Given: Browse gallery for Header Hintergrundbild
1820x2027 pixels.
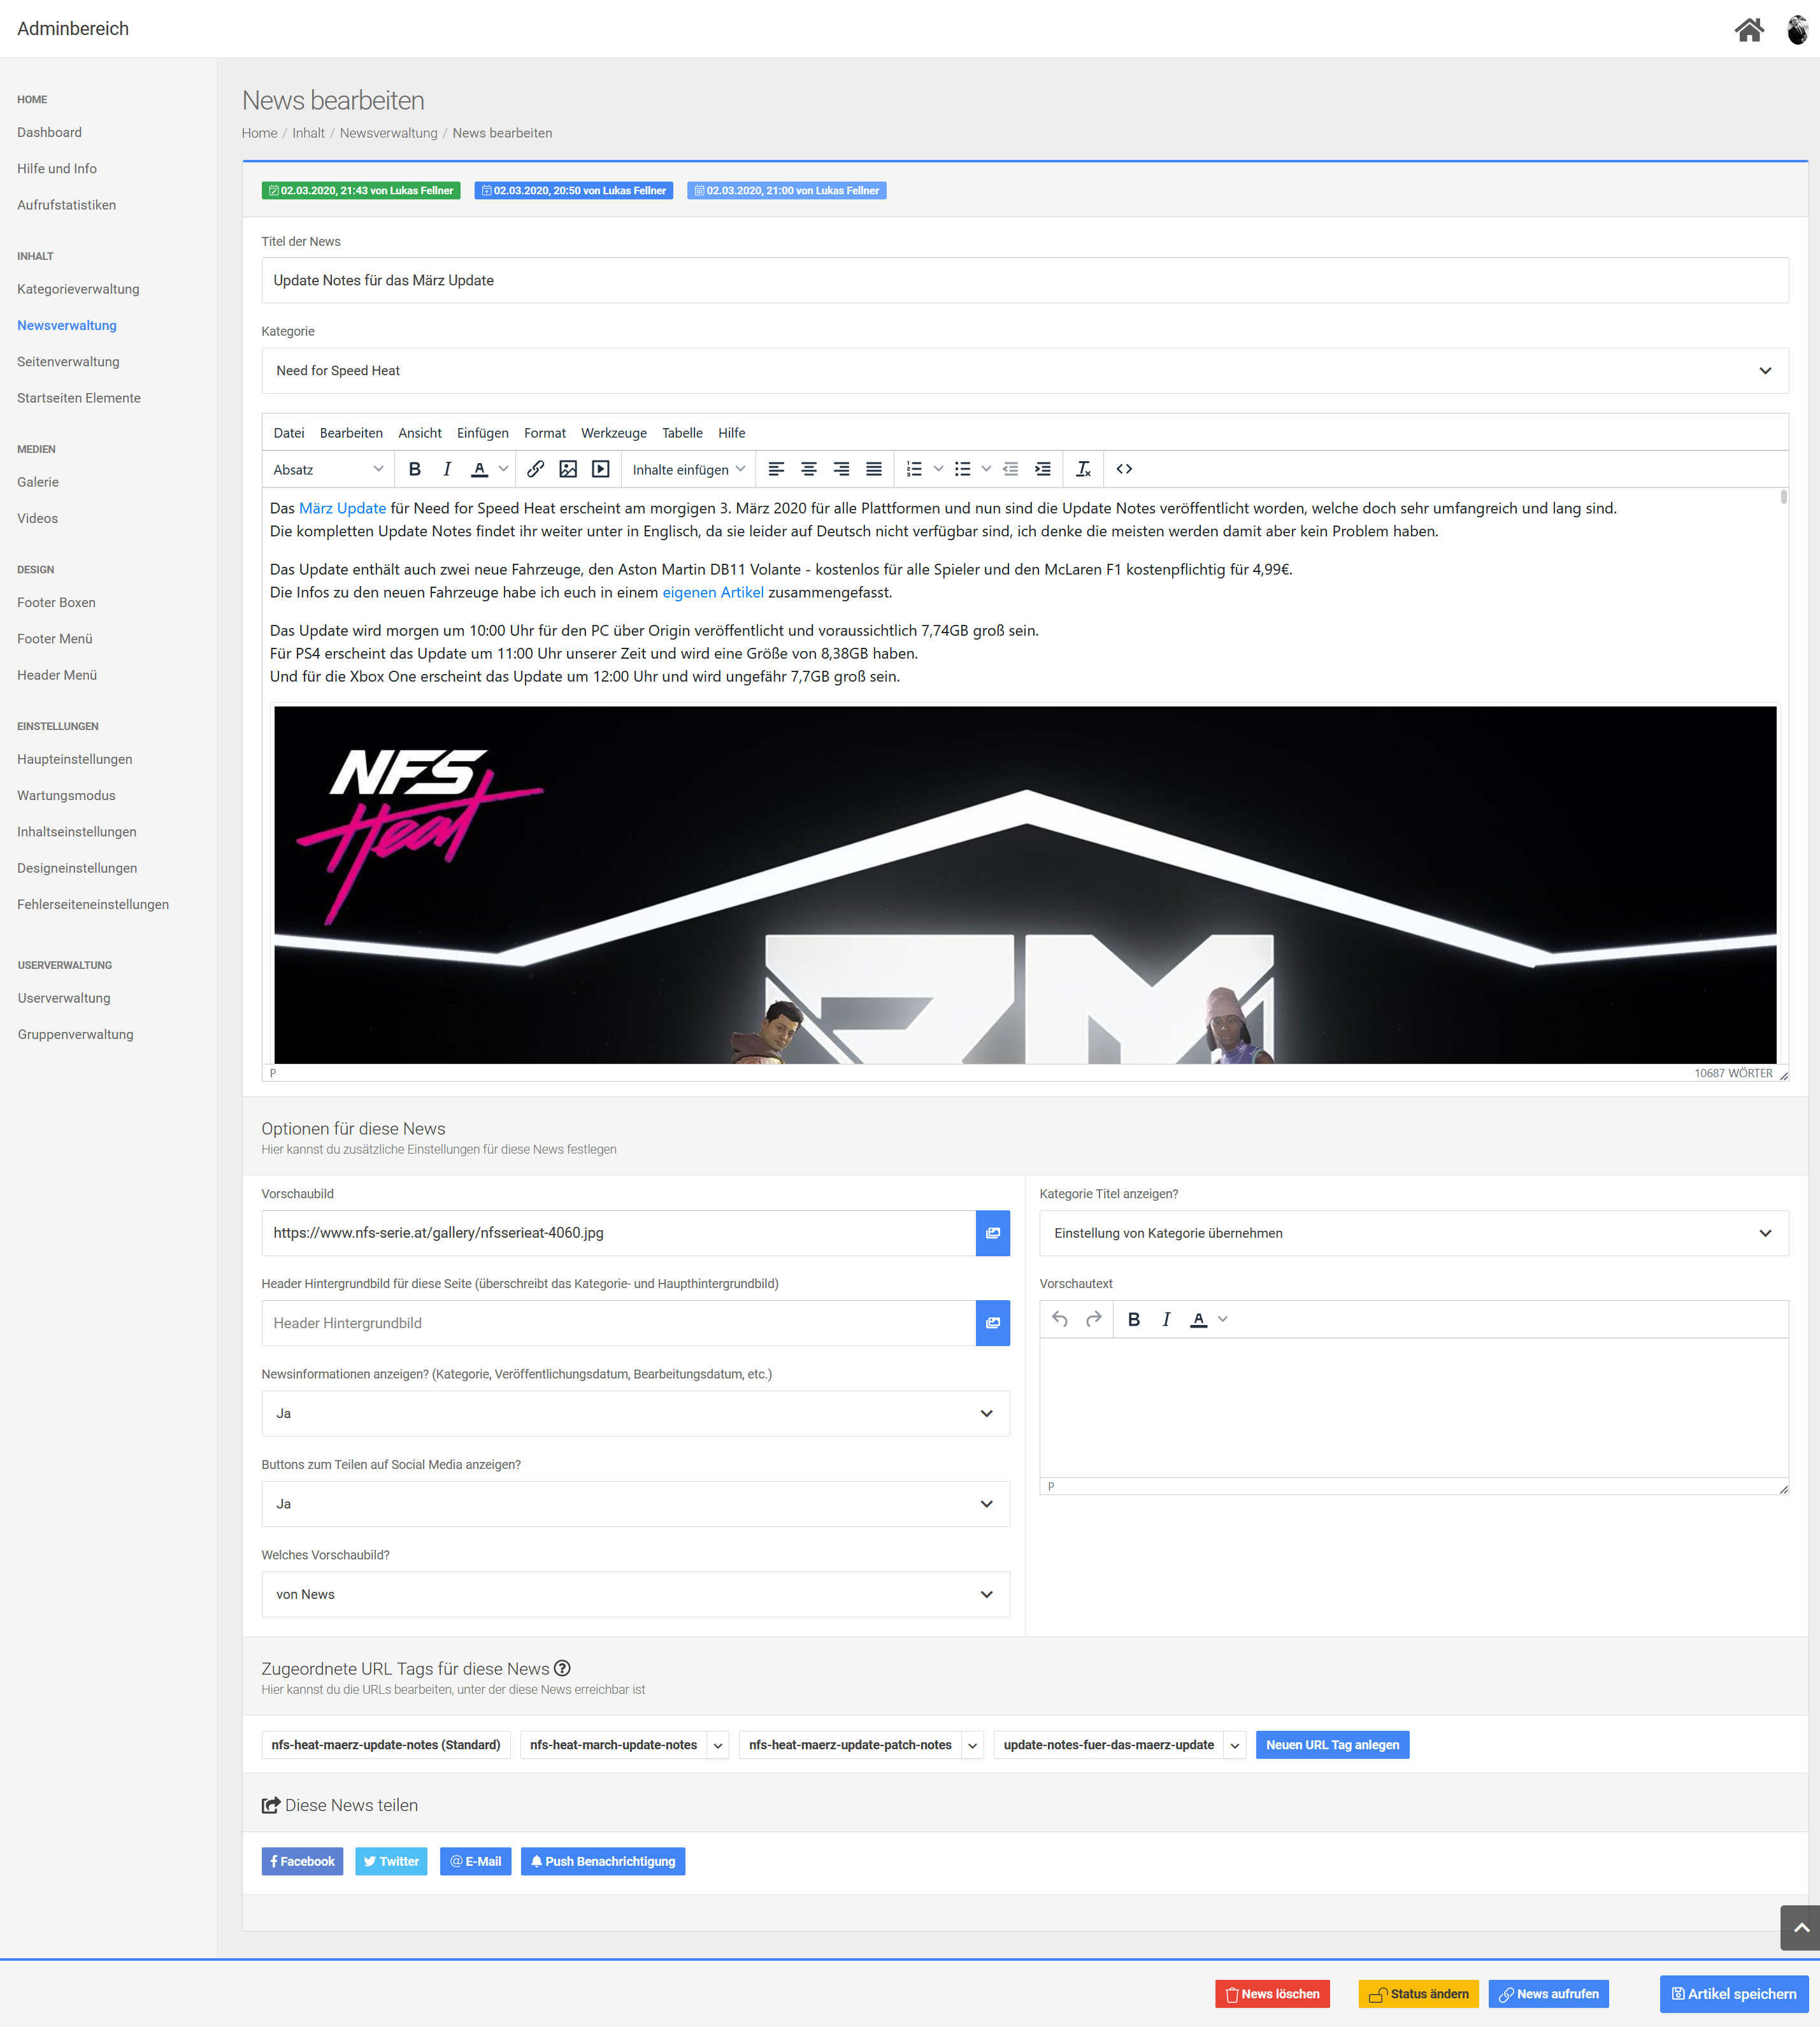Looking at the screenshot, I should click(x=992, y=1323).
